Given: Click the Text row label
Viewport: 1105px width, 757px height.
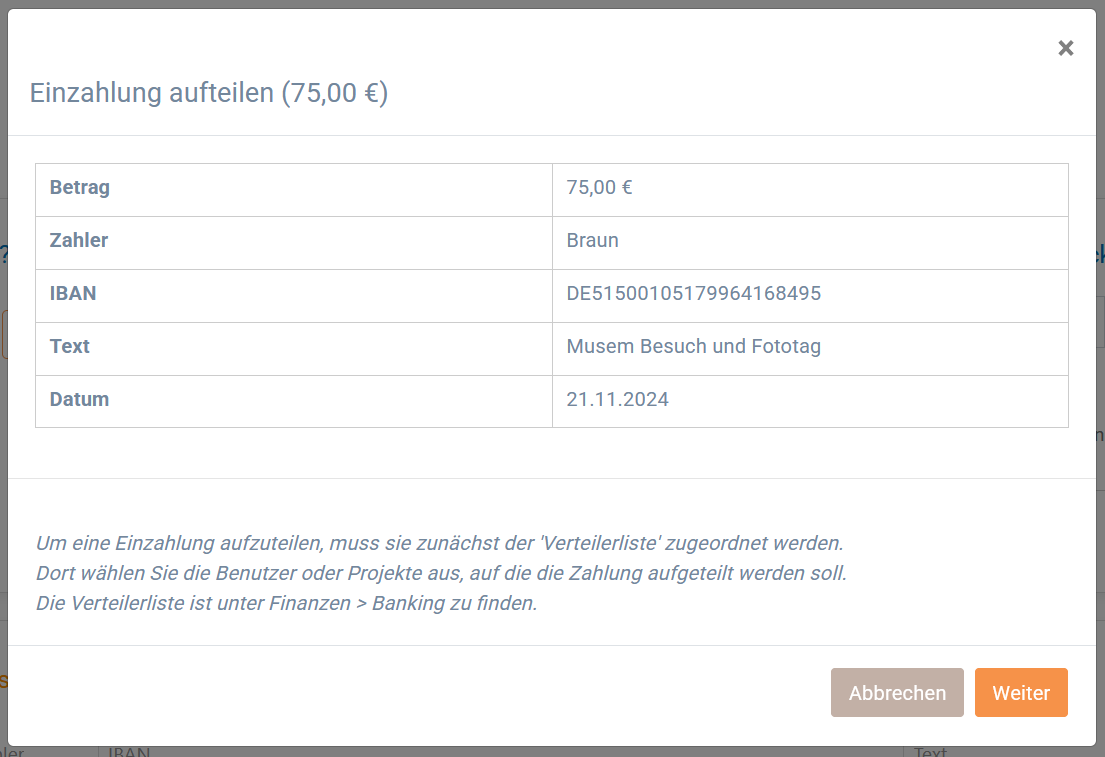Looking at the screenshot, I should 70,346.
